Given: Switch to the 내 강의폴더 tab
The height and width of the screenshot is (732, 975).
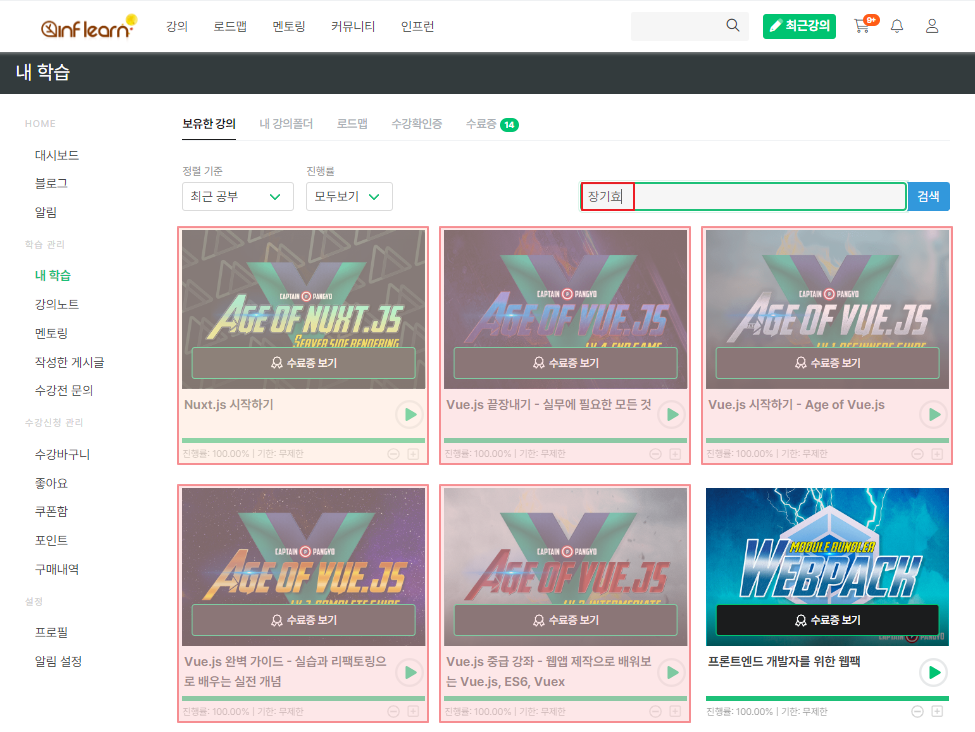Looking at the screenshot, I should tap(286, 124).
